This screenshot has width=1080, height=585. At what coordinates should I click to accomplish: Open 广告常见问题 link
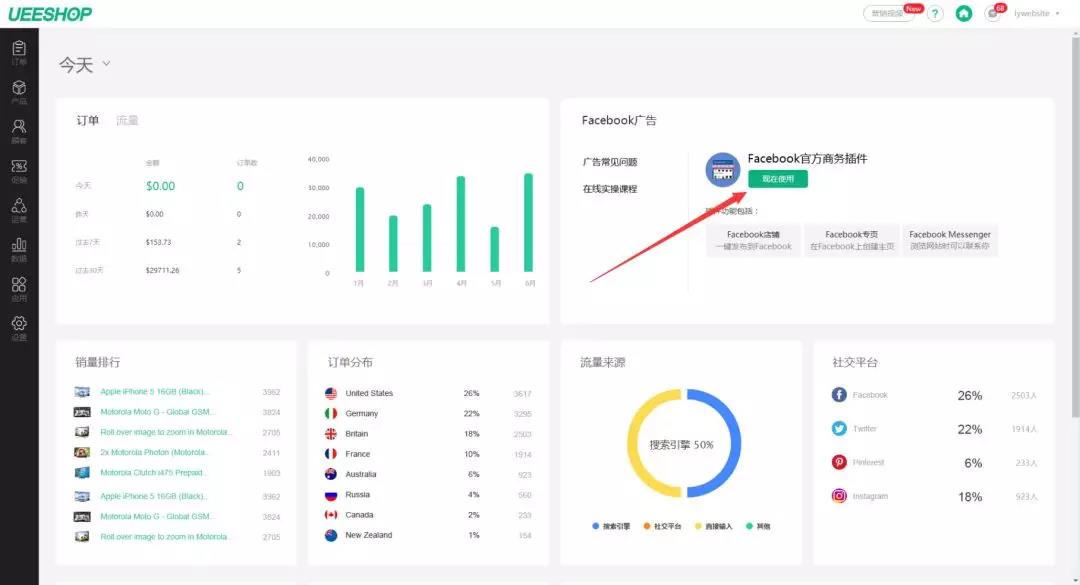610,162
